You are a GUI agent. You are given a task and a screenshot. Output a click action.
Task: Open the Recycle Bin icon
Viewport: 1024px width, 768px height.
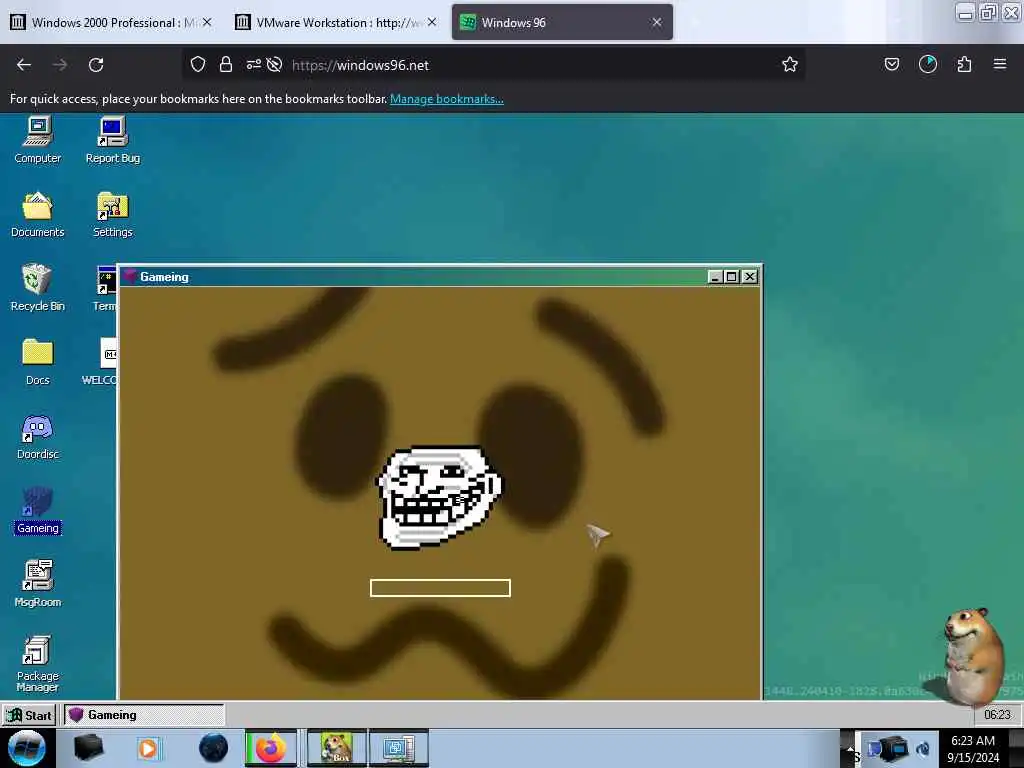pyautogui.click(x=37, y=288)
